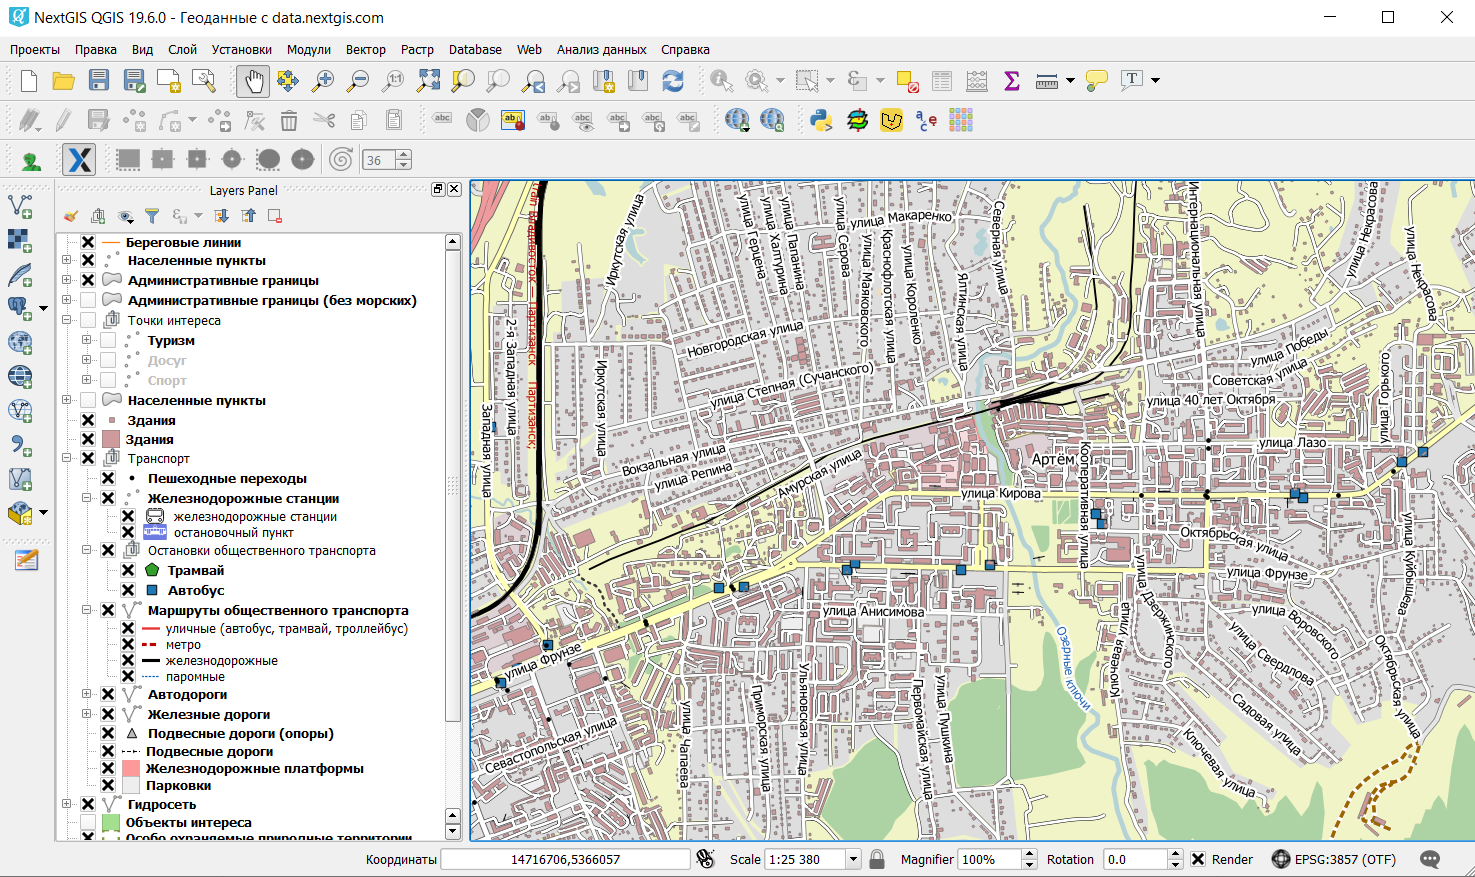Click the Open Project folder icon

tap(64, 81)
